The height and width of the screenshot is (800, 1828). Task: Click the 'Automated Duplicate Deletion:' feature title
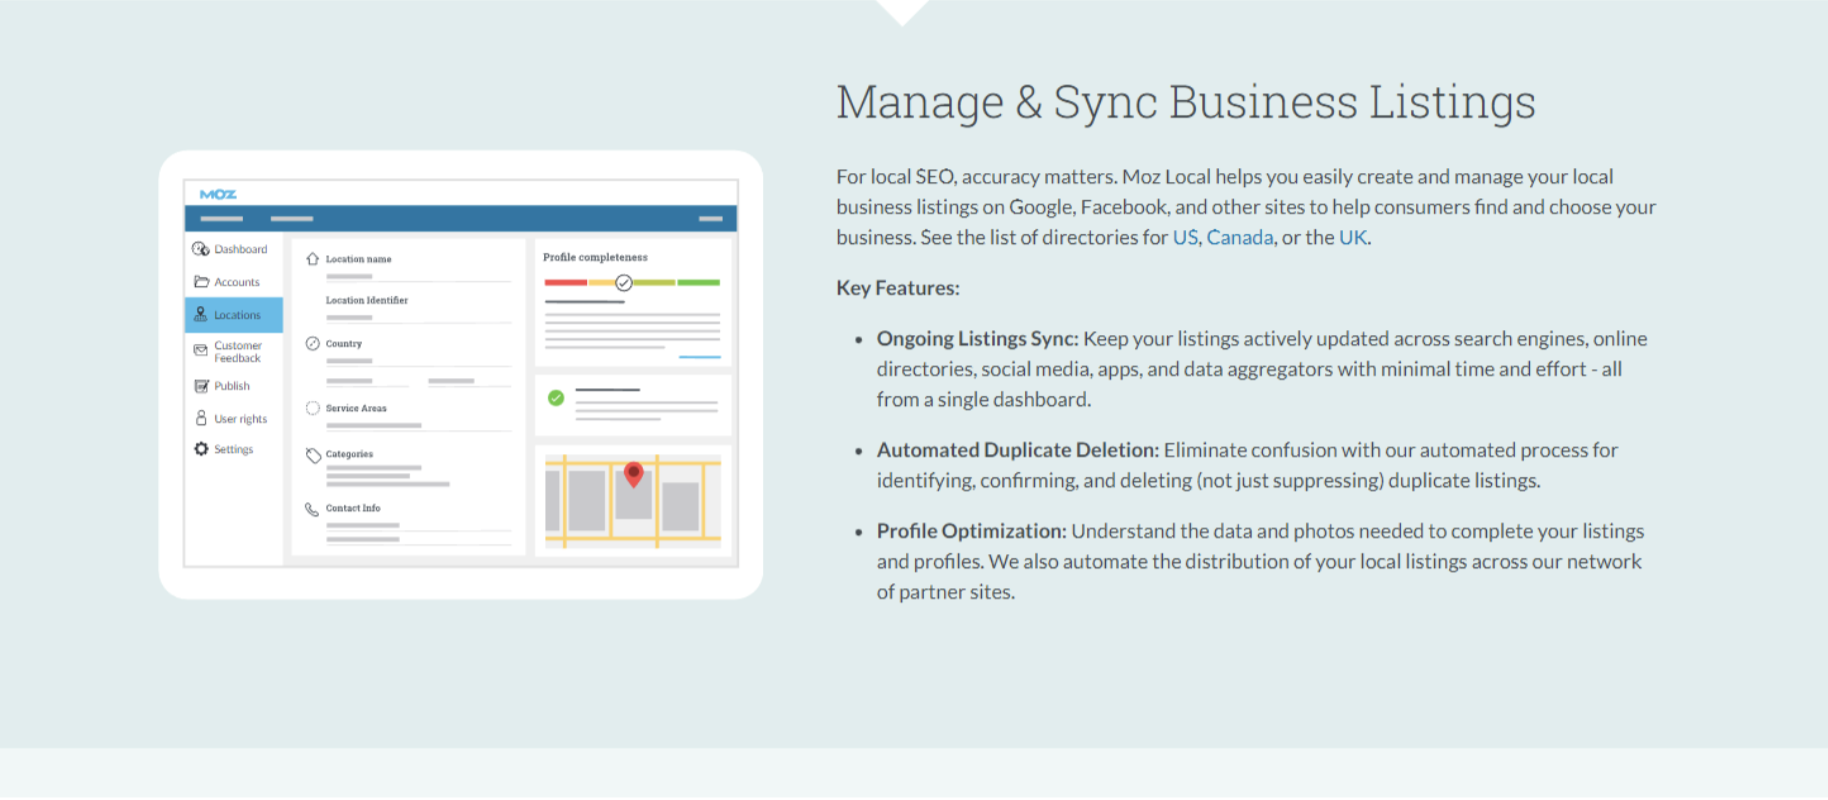click(1018, 450)
